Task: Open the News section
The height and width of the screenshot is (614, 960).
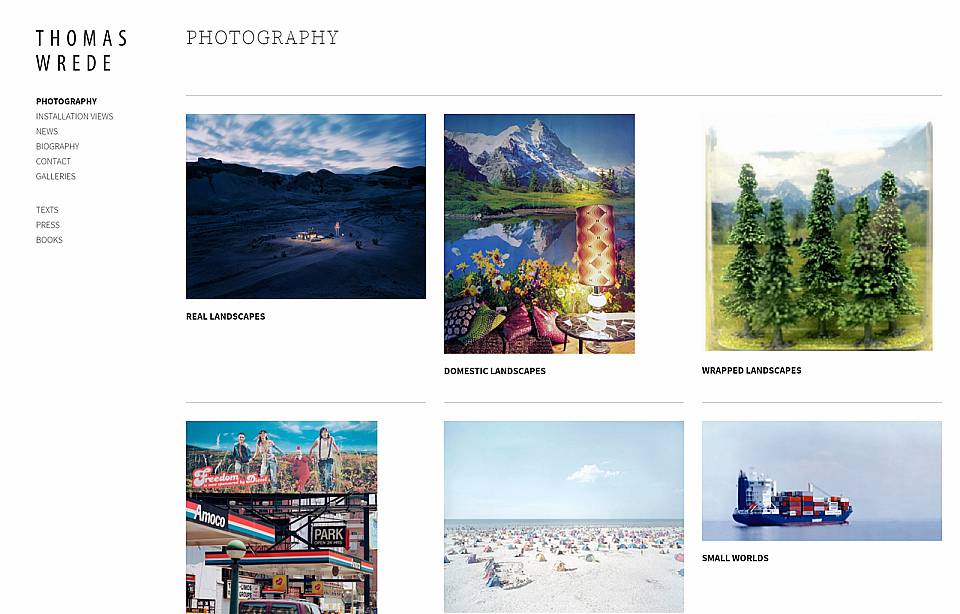Action: click(x=47, y=131)
